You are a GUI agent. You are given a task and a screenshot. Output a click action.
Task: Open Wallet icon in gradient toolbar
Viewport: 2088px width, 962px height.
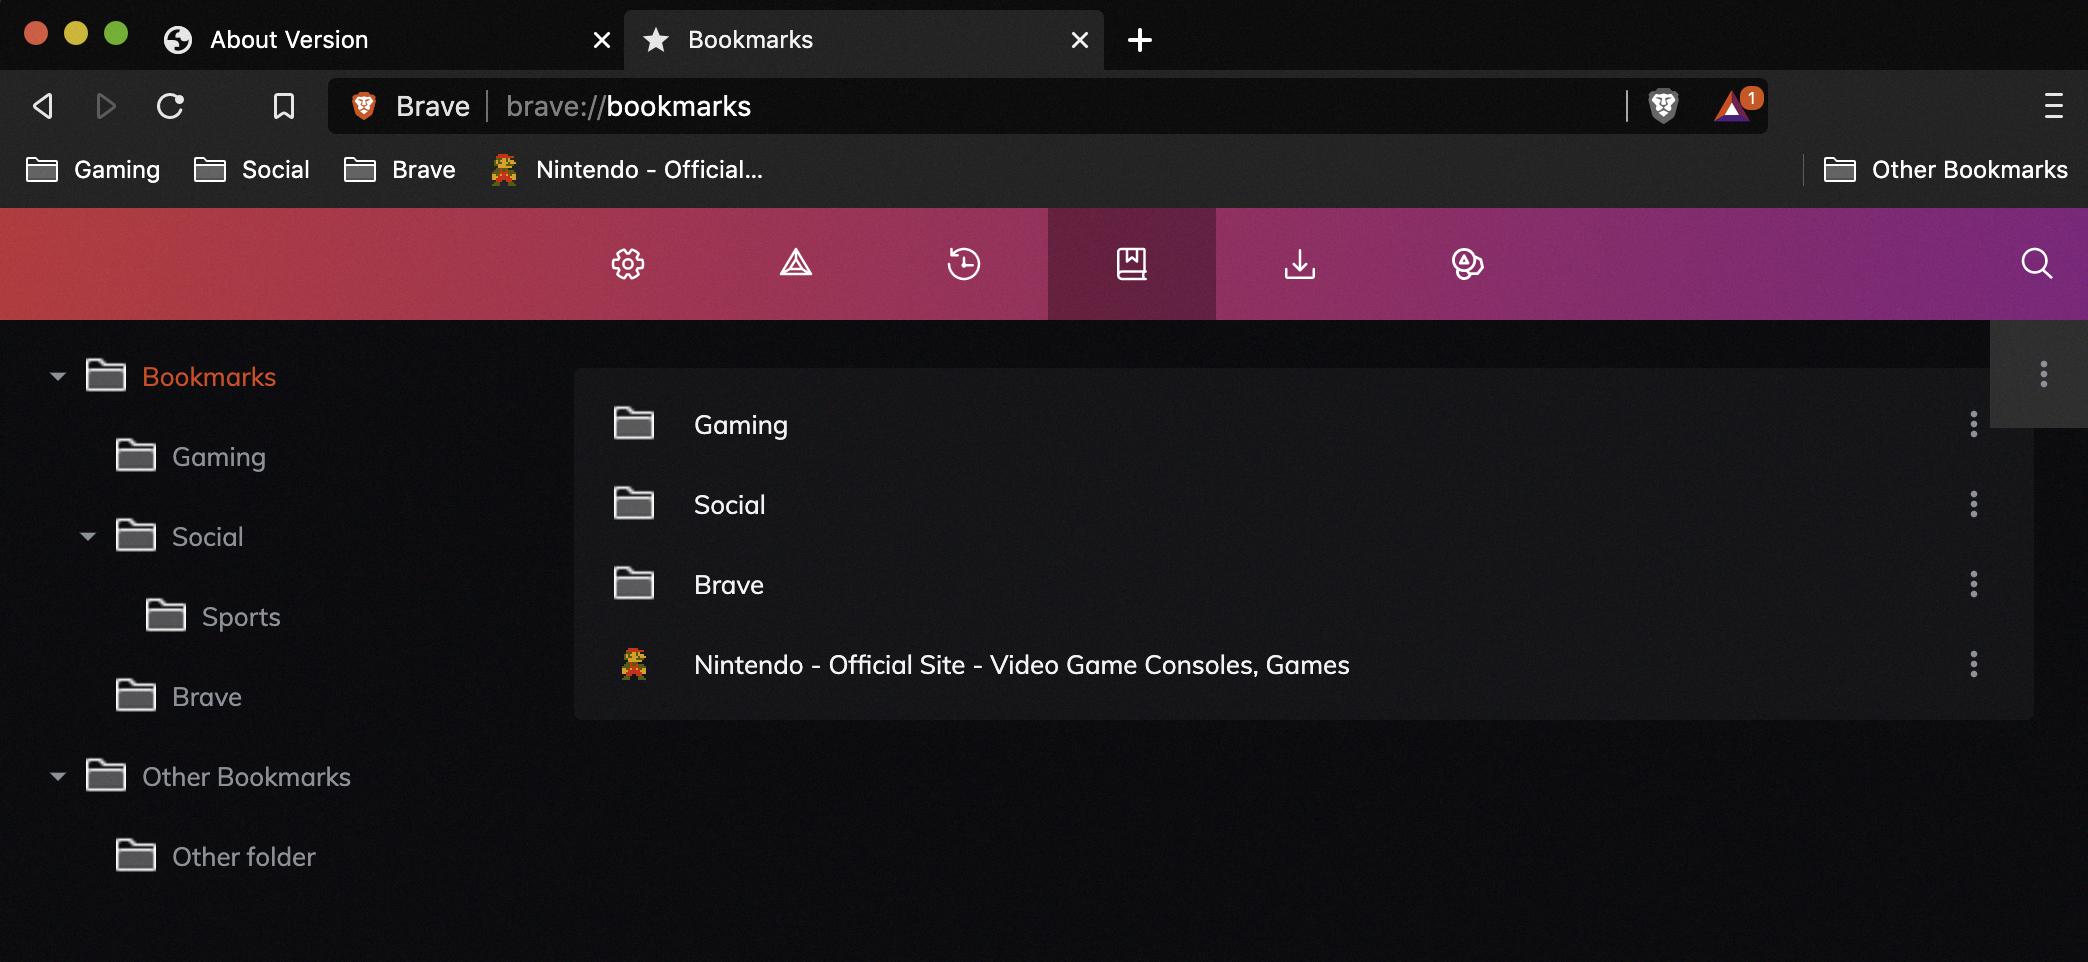click(x=1467, y=264)
